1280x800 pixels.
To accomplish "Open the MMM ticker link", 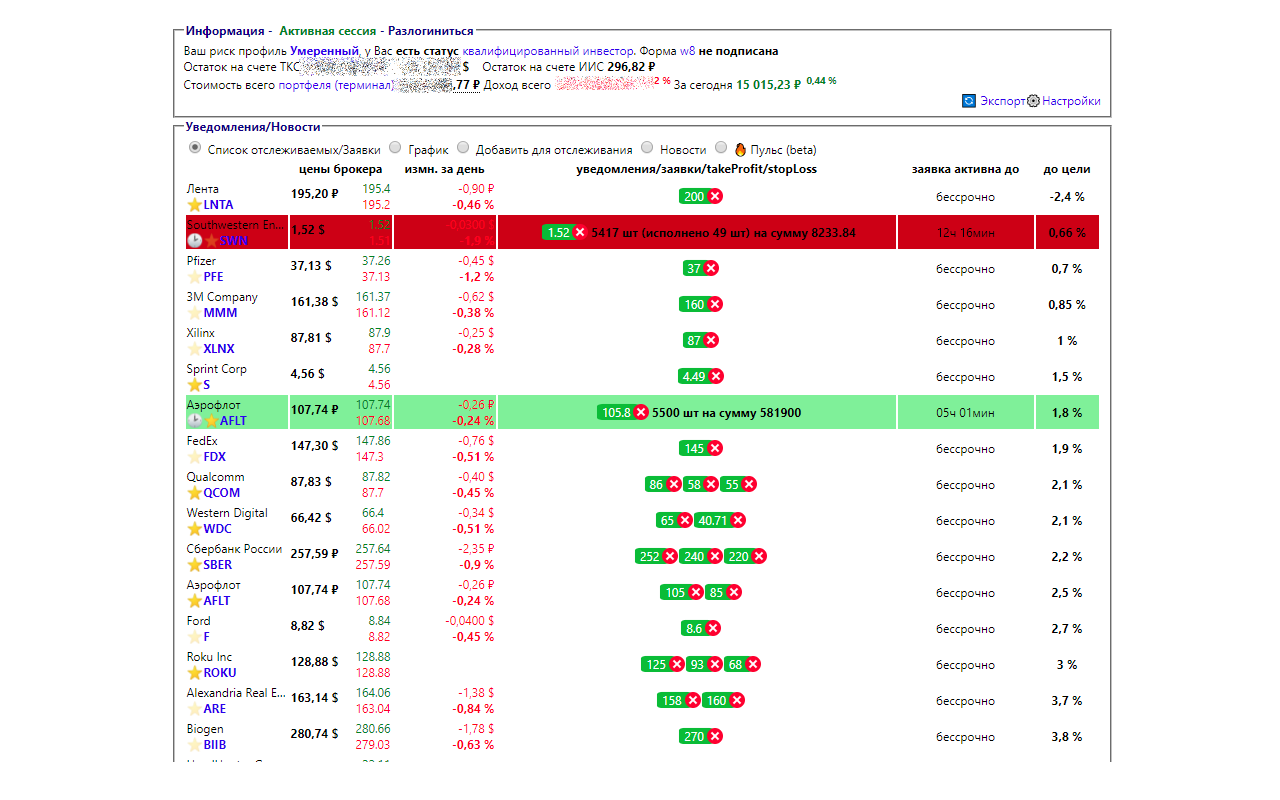I will (x=220, y=313).
